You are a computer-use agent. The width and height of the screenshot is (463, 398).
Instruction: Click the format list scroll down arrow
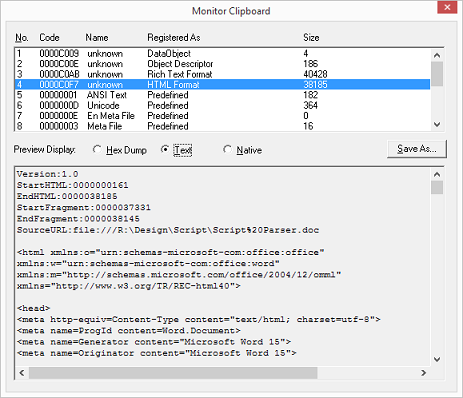[437, 124]
